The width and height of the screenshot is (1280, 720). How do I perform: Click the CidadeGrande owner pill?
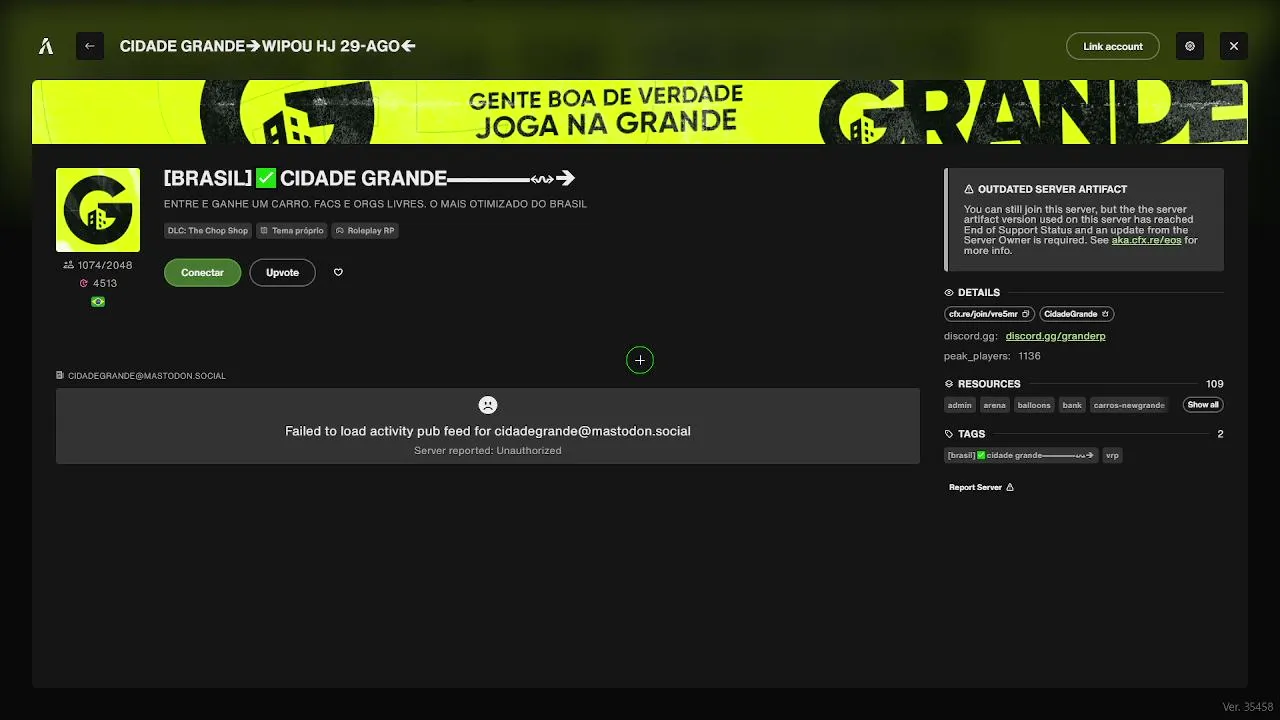pos(1077,314)
